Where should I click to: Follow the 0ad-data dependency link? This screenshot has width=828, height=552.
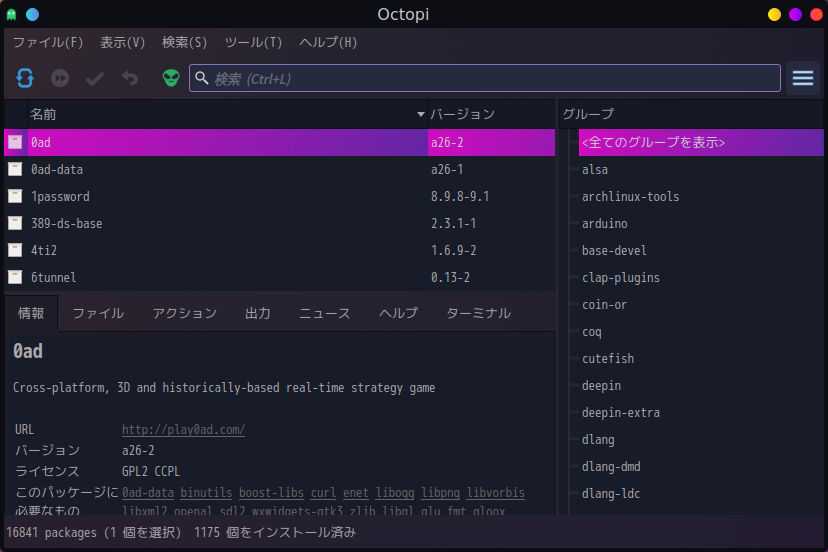pyautogui.click(x=148, y=492)
